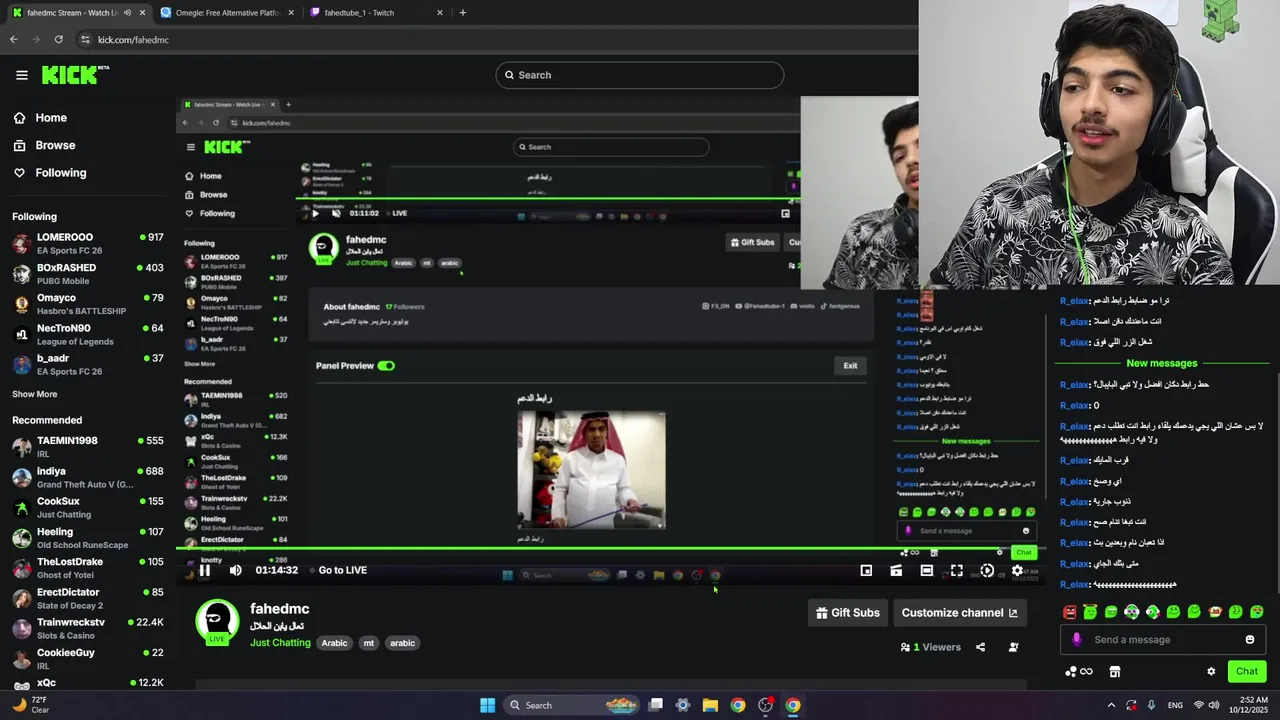
Task: Open Omayco channel in sidebar
Action: [88, 304]
